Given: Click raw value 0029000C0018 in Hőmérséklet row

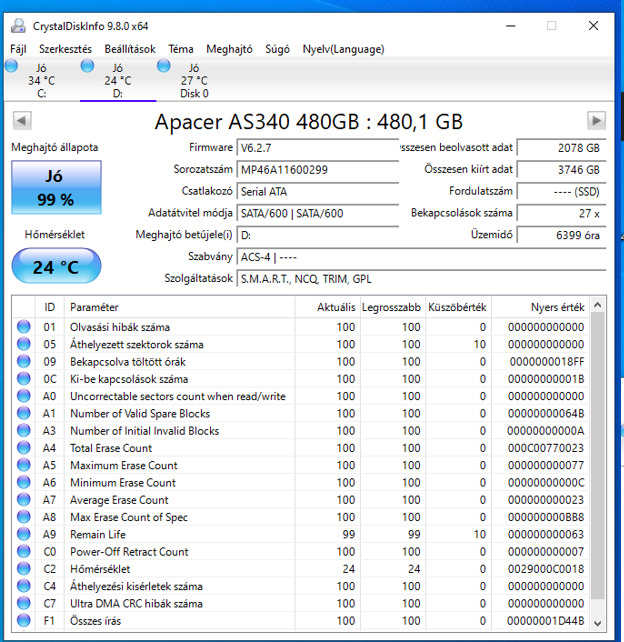Looking at the screenshot, I should [546, 569].
